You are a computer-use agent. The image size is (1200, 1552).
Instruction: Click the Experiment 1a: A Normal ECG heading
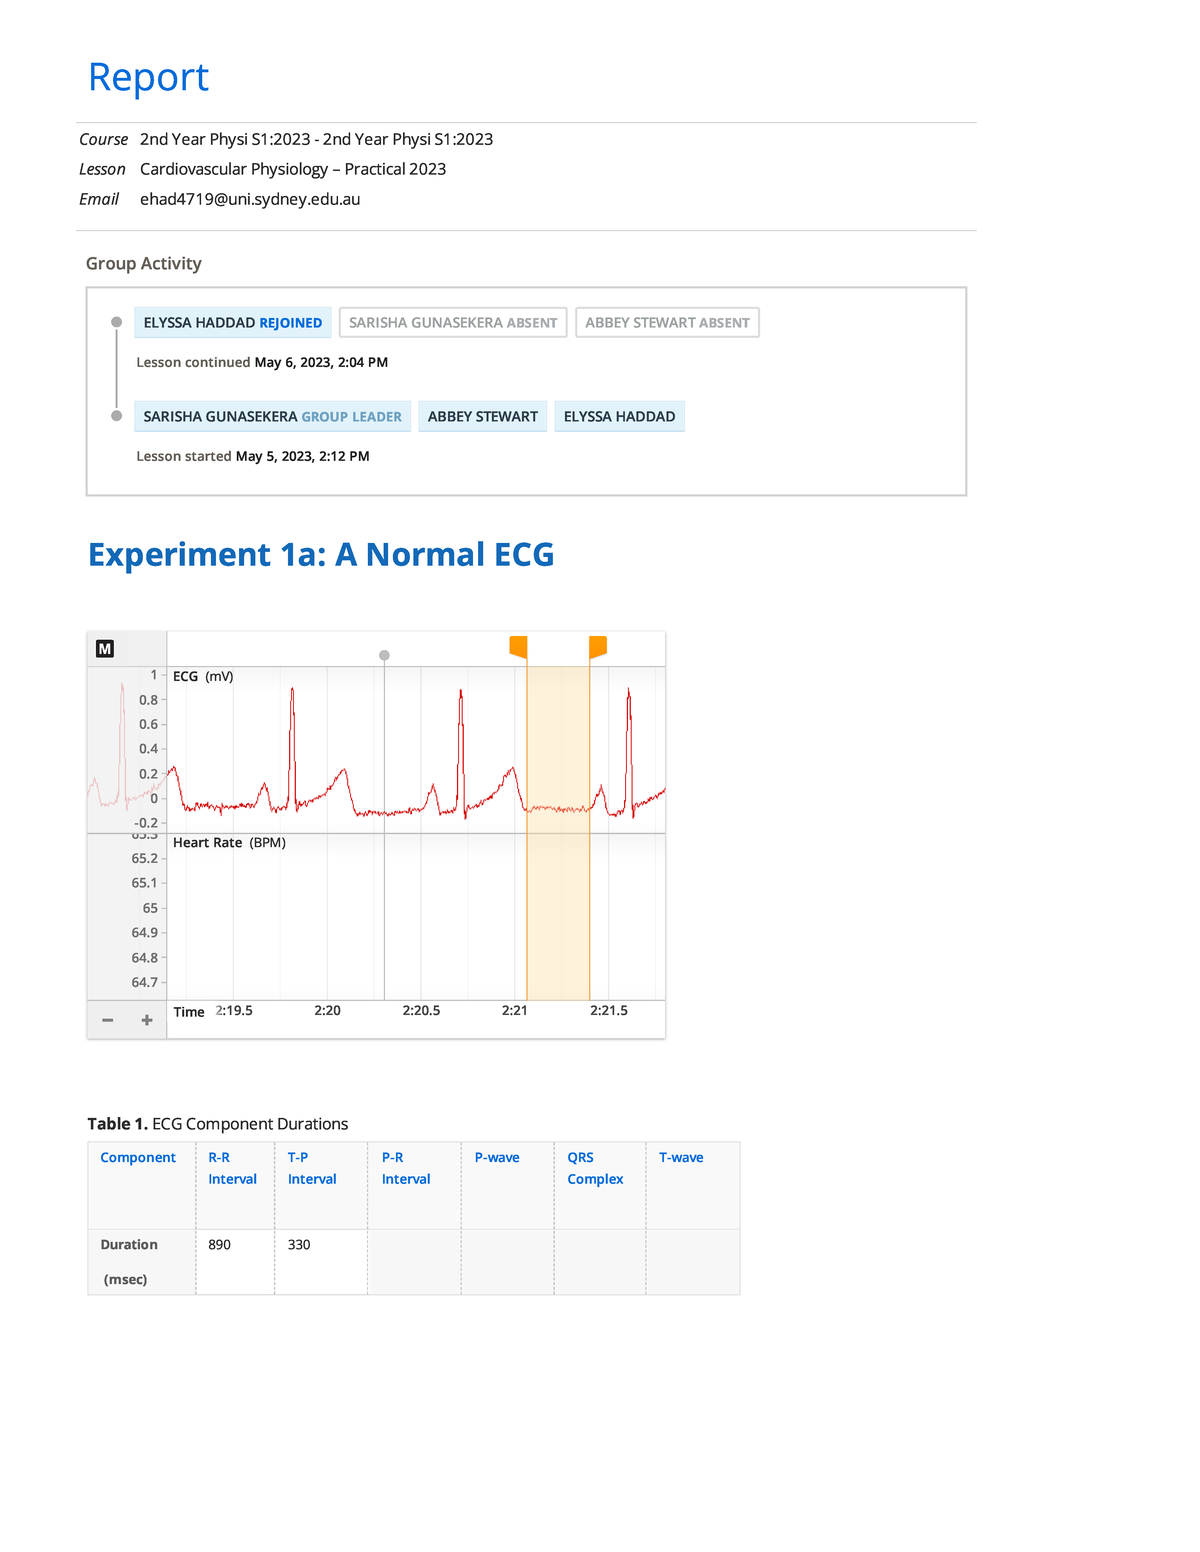pos(321,554)
